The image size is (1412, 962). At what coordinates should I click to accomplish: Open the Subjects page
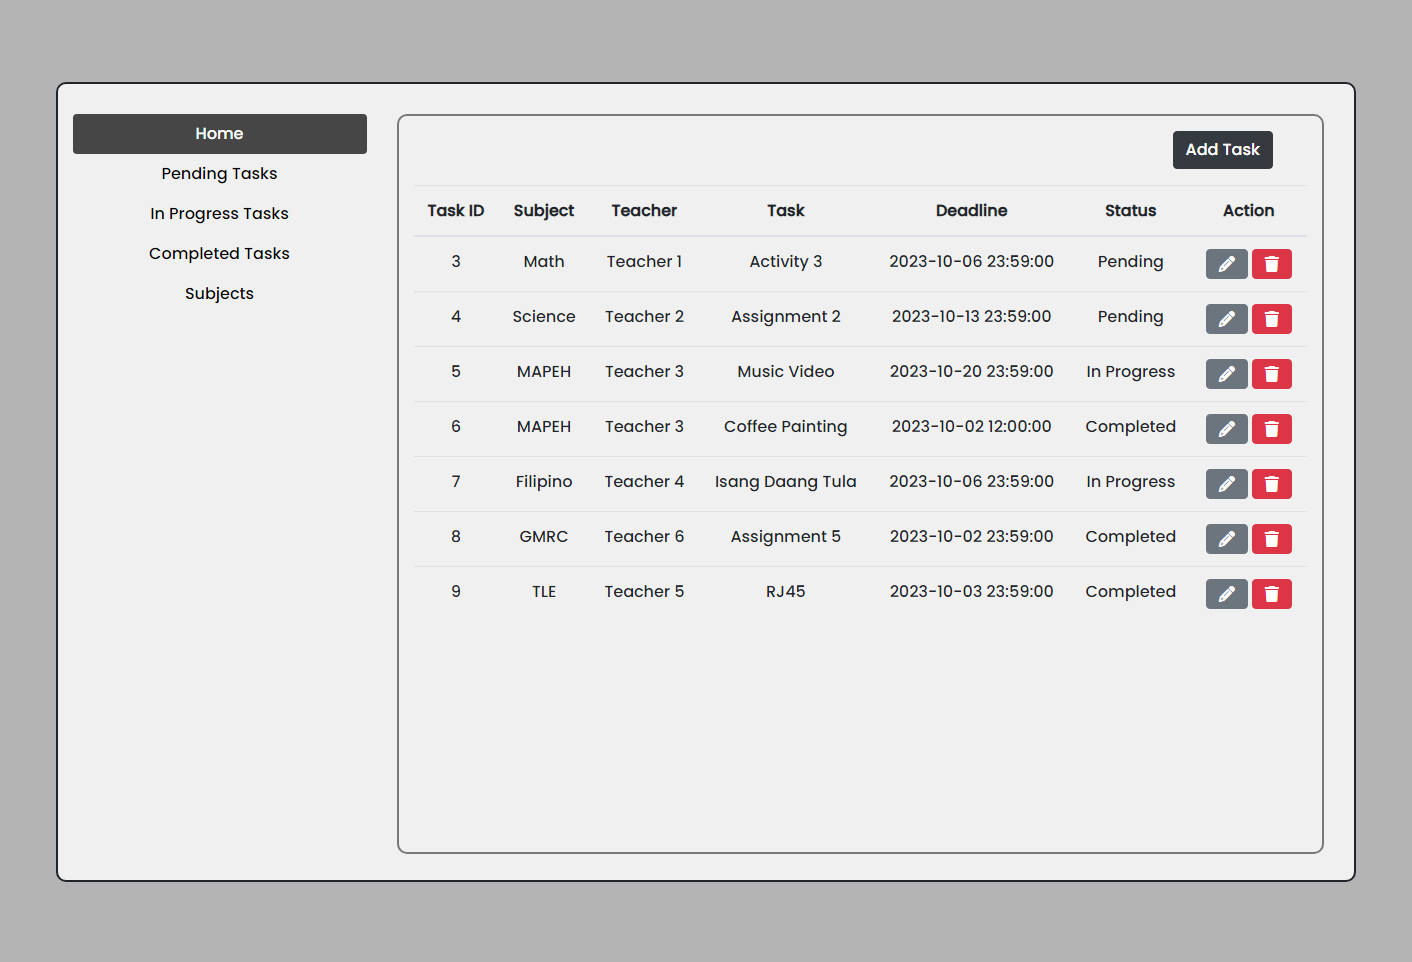point(219,294)
